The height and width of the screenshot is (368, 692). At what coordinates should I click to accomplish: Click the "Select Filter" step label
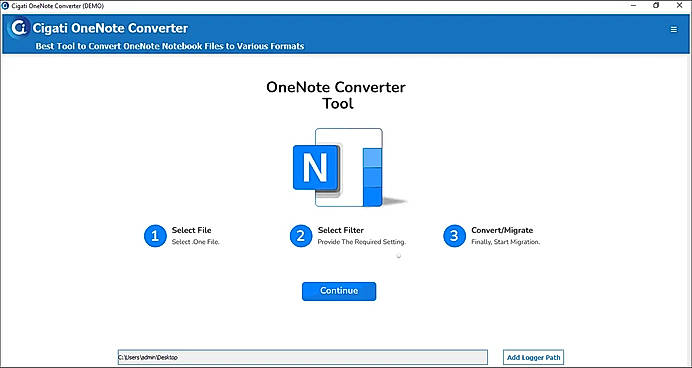click(341, 230)
